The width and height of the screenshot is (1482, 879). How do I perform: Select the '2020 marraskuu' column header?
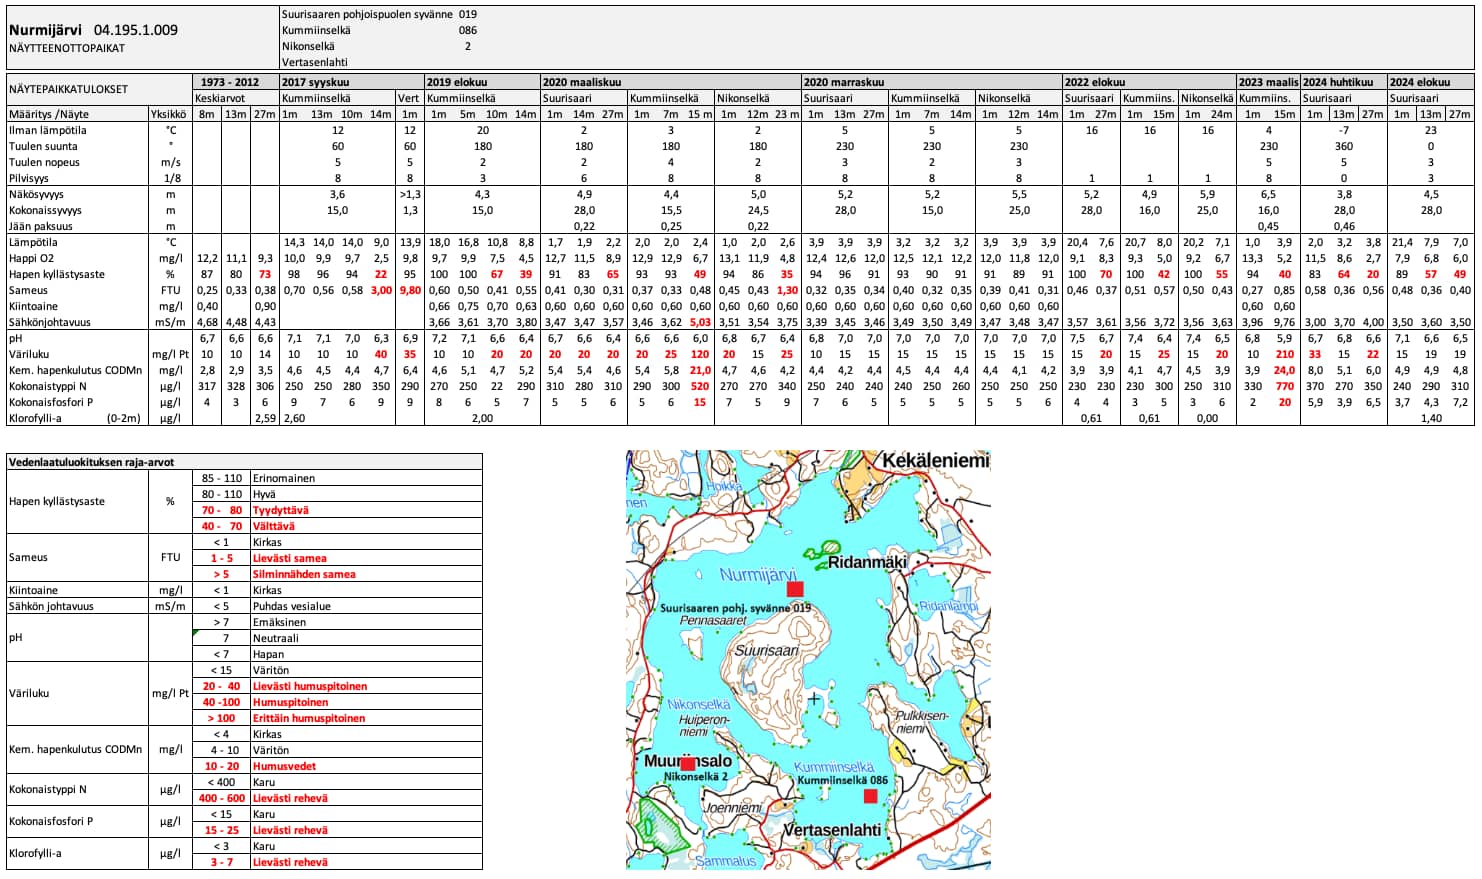click(844, 82)
